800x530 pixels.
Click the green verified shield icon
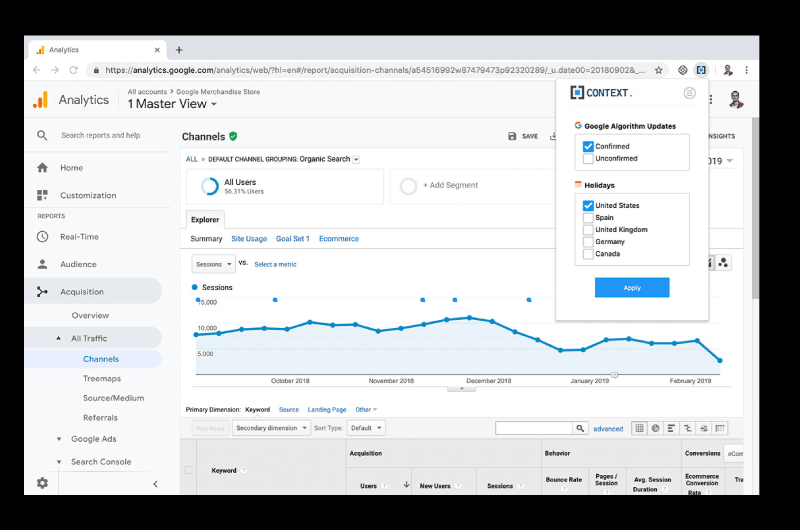(x=233, y=136)
